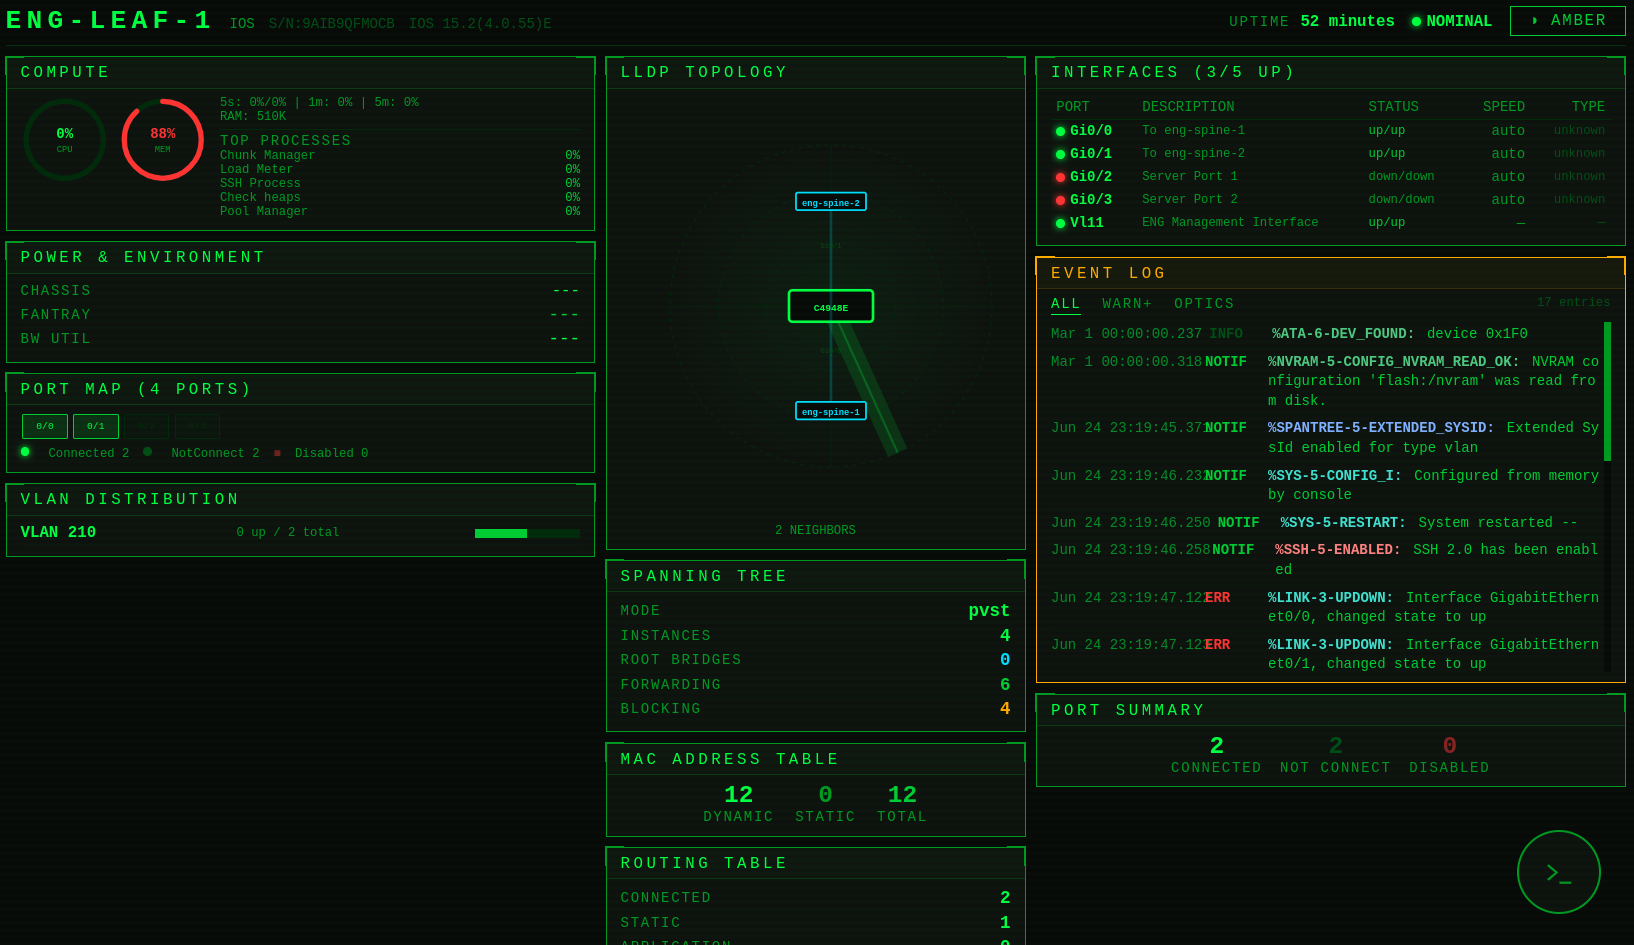Viewport: 1634px width, 945px height.
Task: Select port 0/1 in Port Map
Action: click(x=96, y=427)
